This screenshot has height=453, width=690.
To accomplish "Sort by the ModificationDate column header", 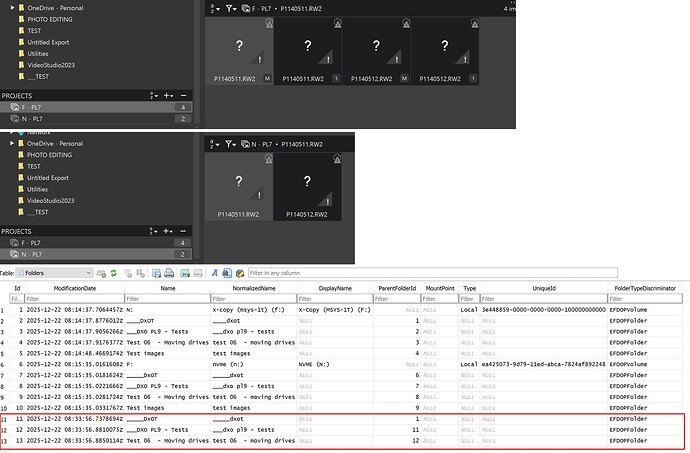I will [x=69, y=287].
